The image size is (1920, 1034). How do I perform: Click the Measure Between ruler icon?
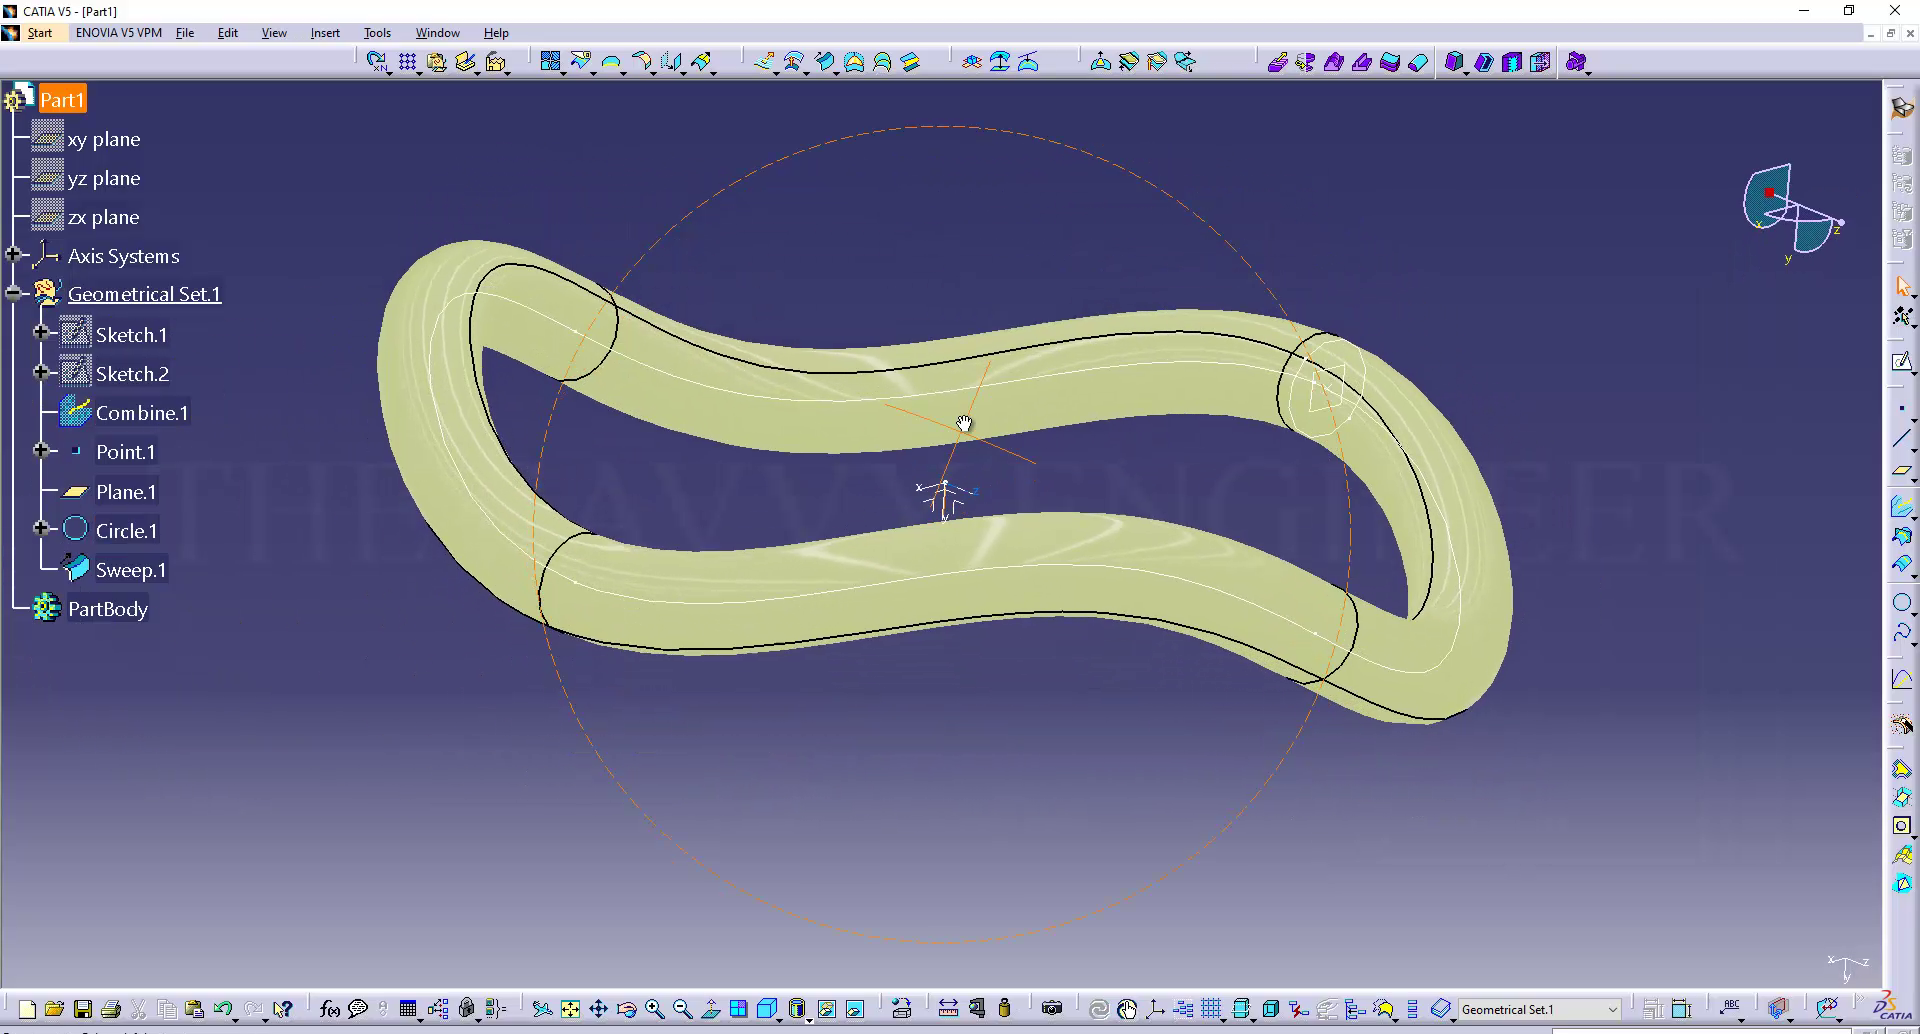click(948, 1009)
